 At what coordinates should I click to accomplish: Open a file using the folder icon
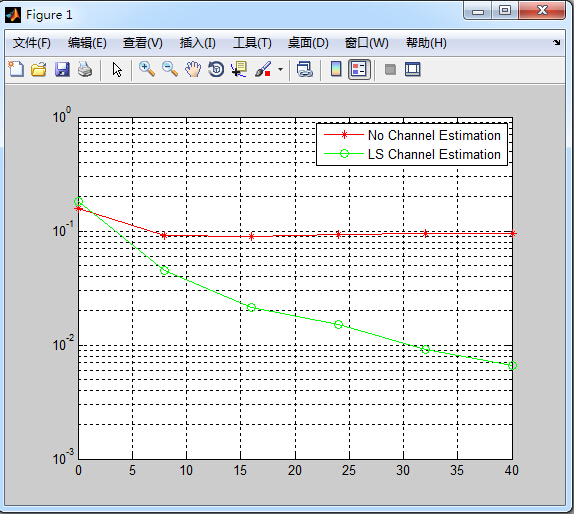[39, 69]
